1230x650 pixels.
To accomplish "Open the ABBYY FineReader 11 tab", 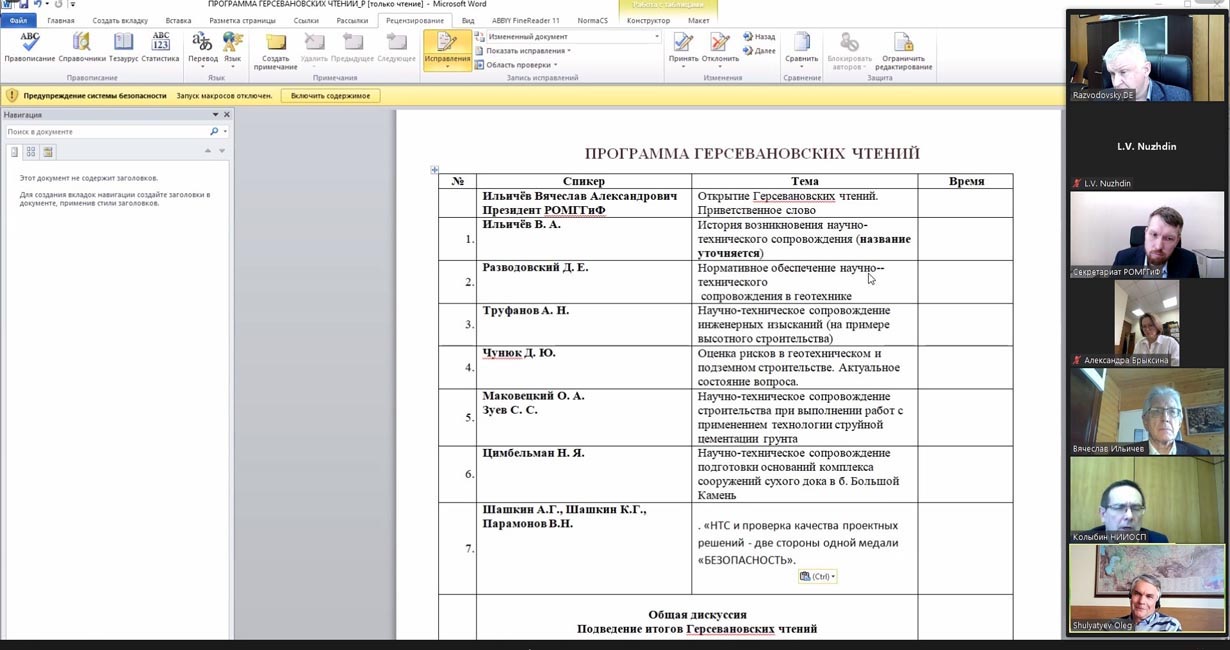I will coord(526,20).
